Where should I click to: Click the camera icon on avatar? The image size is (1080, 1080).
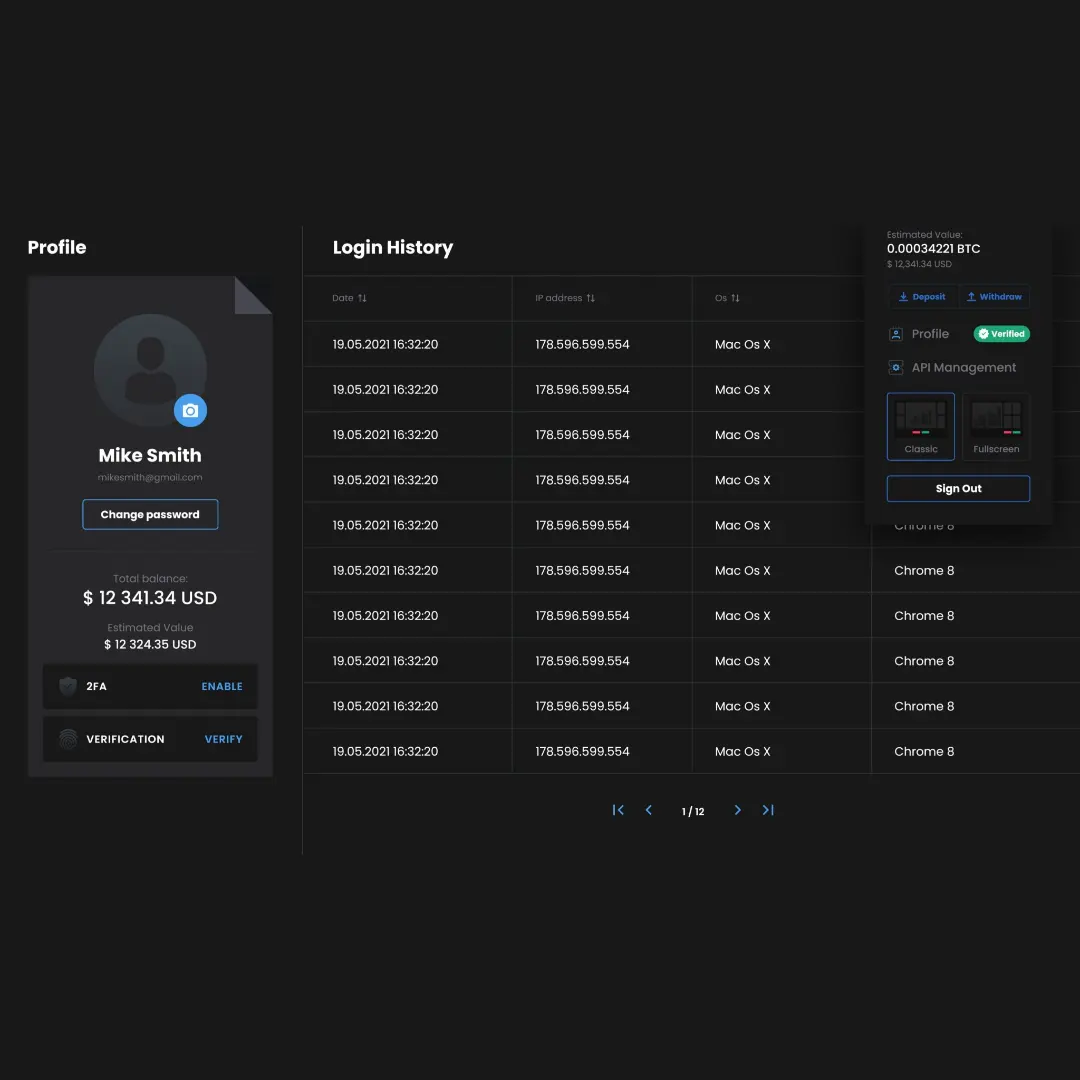coord(190,410)
